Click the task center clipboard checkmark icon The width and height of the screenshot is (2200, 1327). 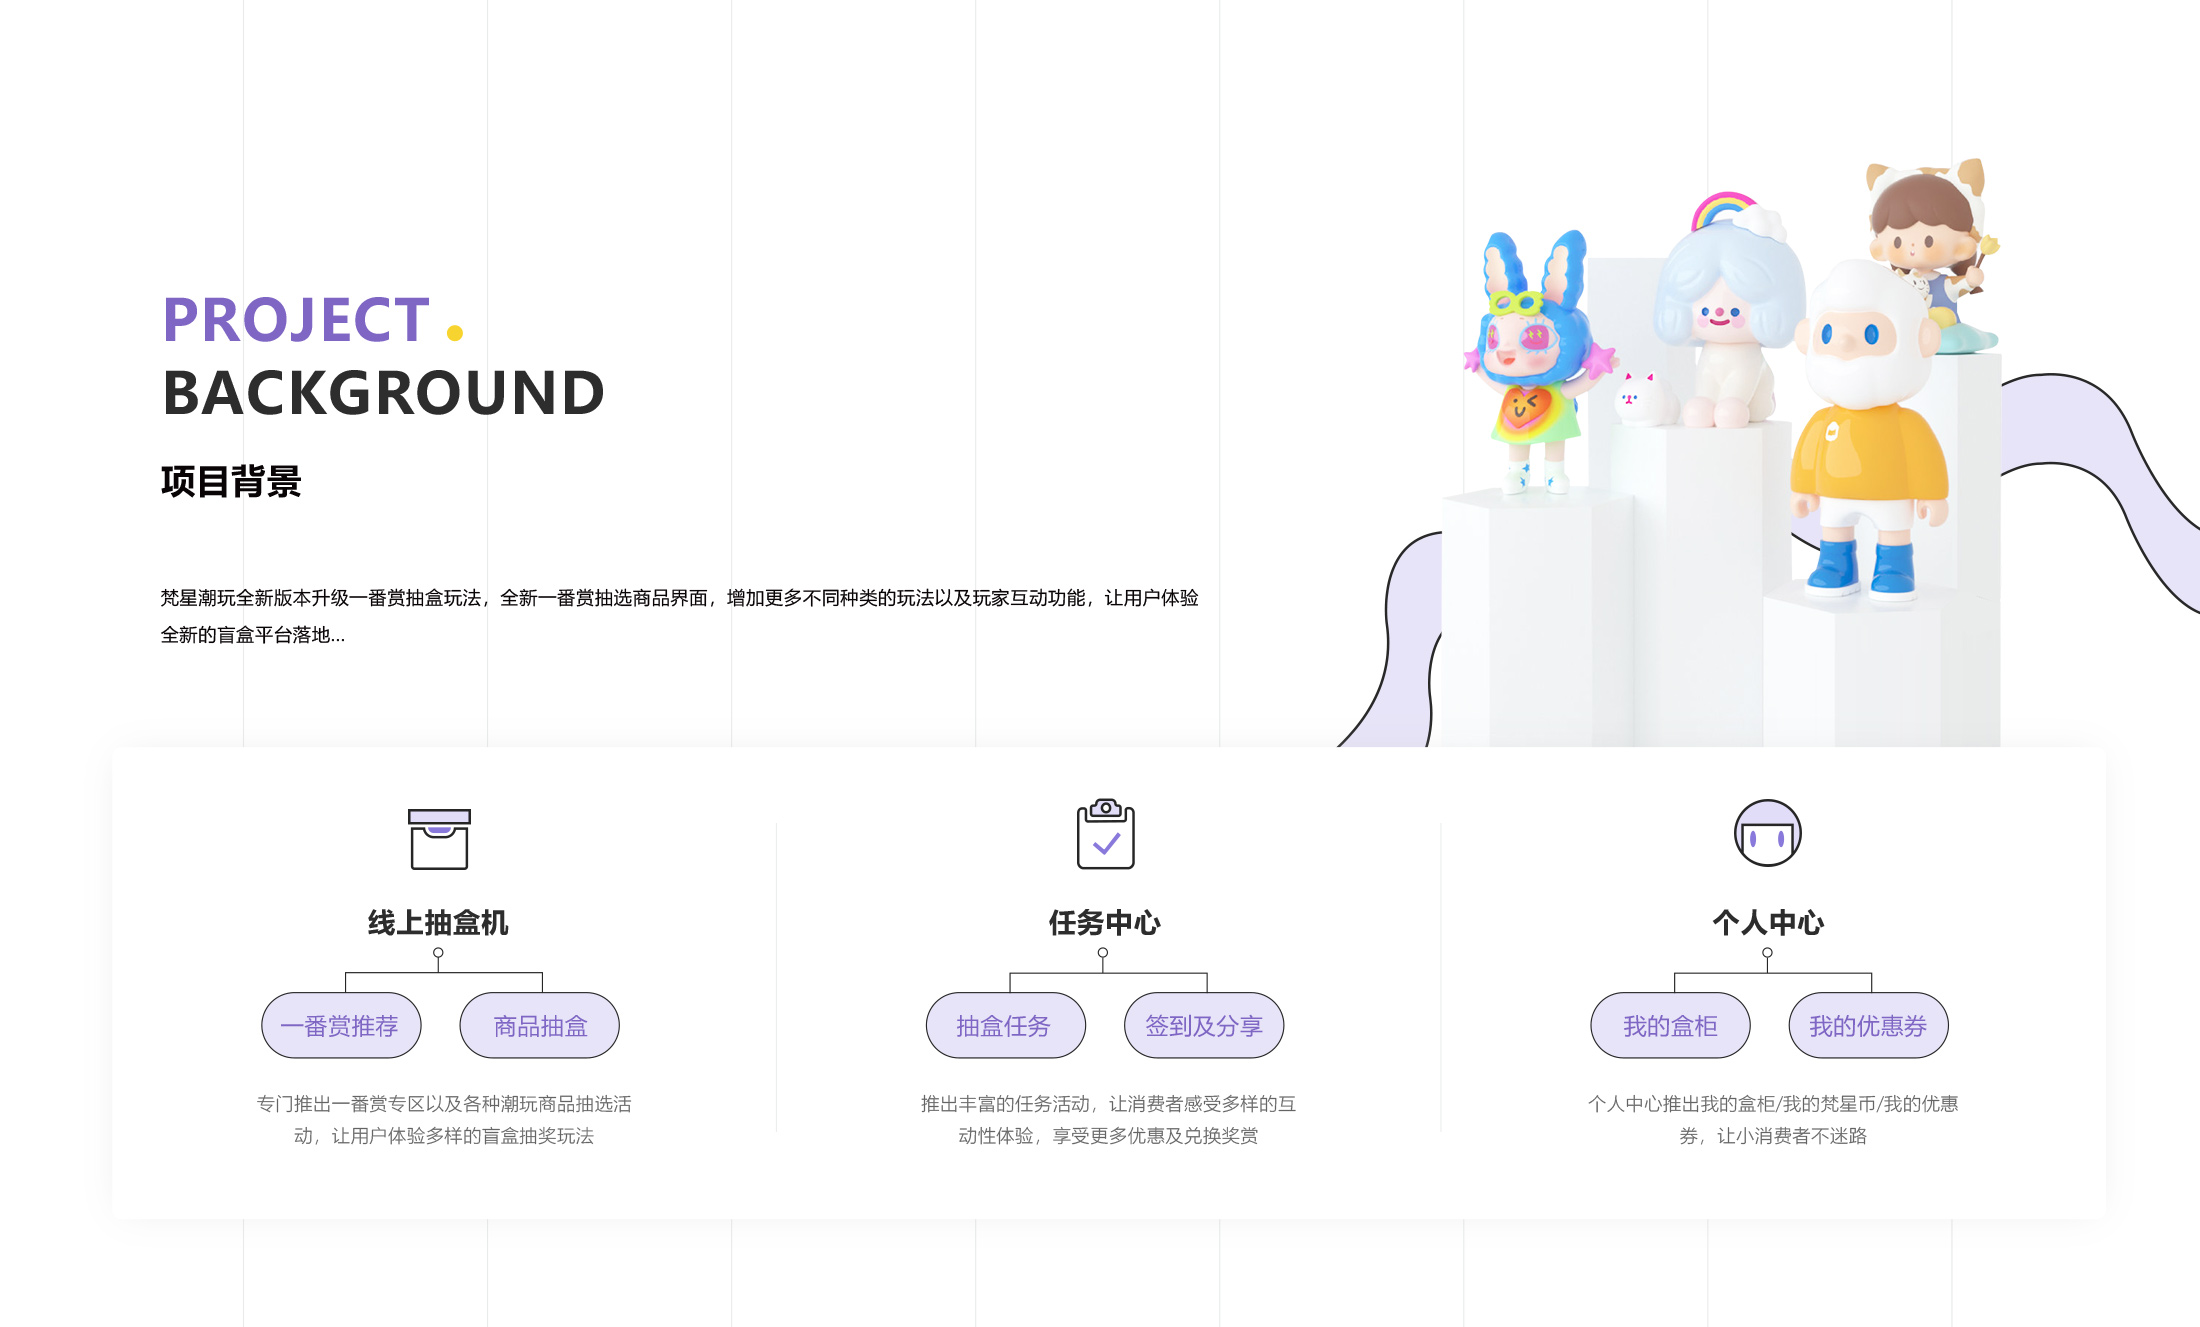[x=1105, y=834]
